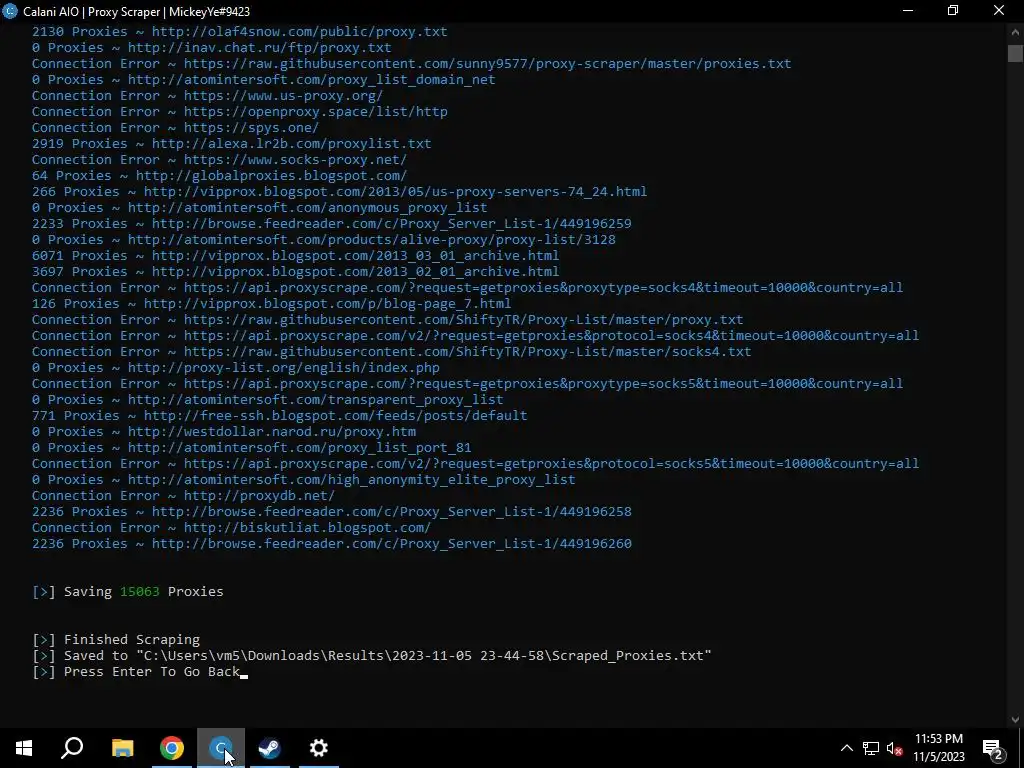The width and height of the screenshot is (1024, 768).
Task: Click the "2233 Proxies" feedreader 449196259 line
Action: coord(332,223)
